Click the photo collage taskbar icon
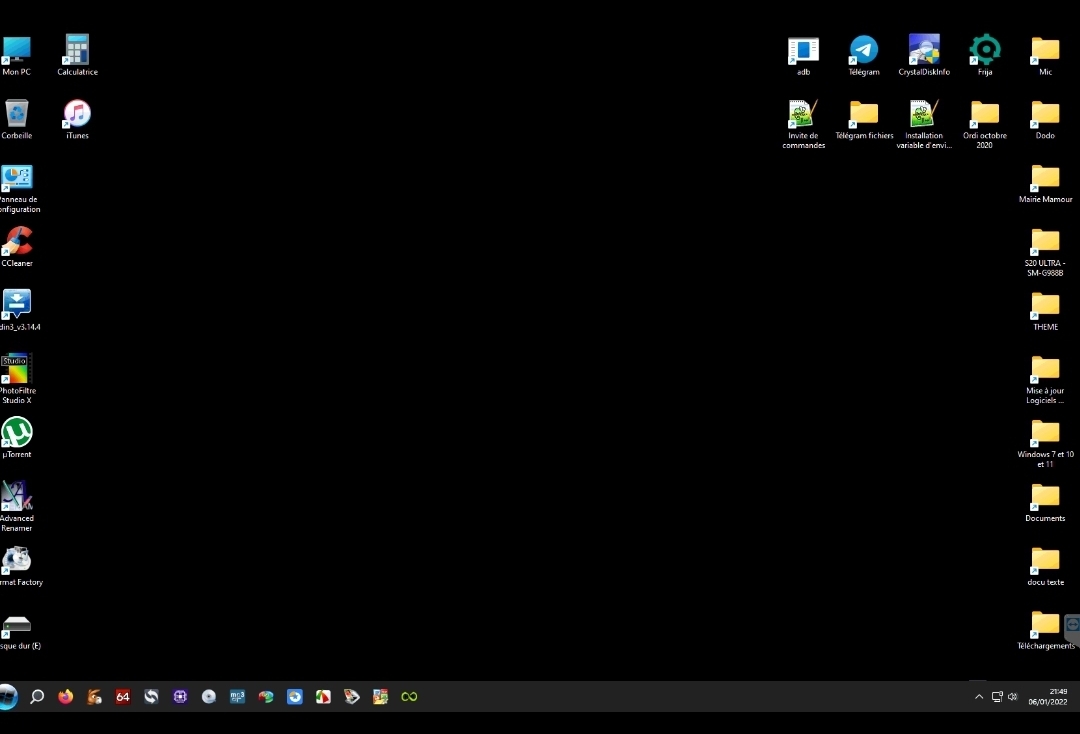Viewport: 1080px width, 734px height. (380, 697)
